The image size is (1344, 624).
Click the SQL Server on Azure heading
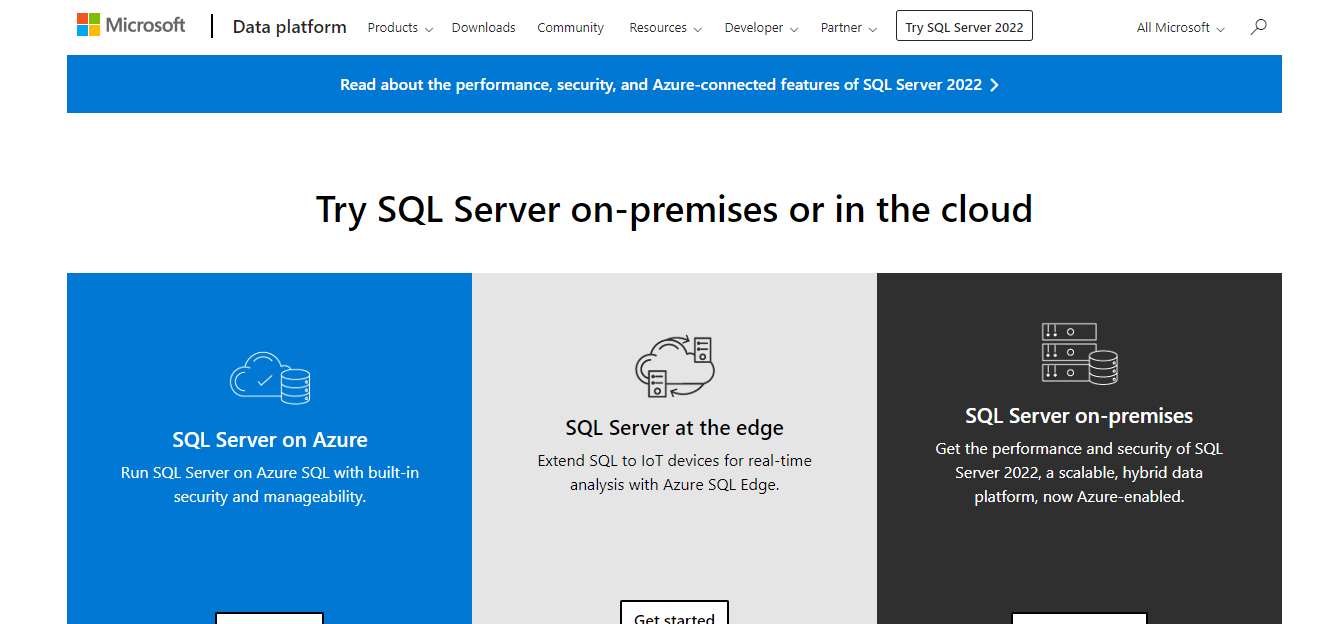point(270,440)
